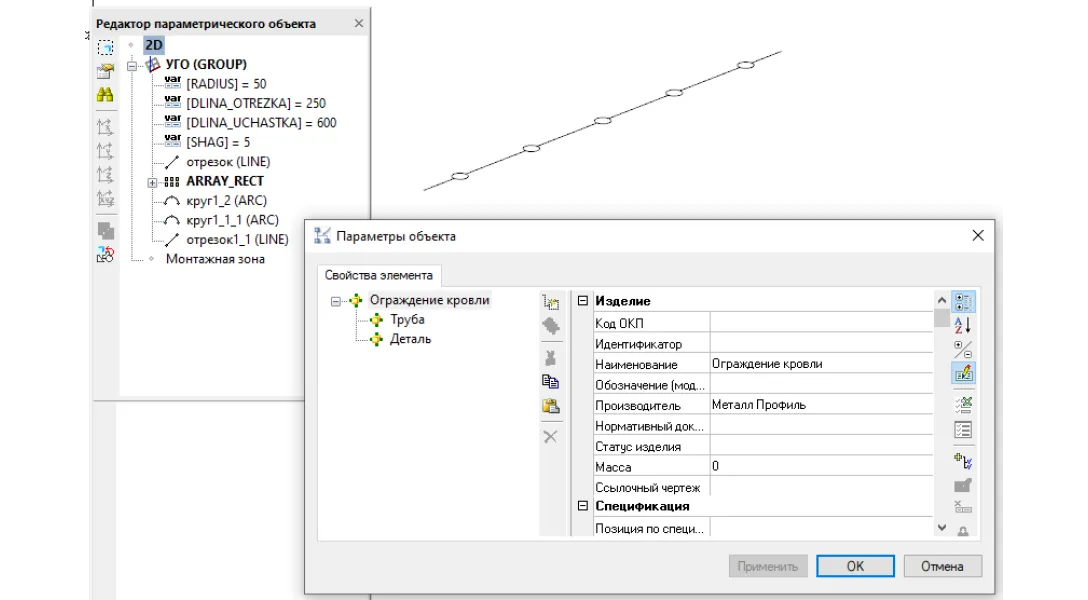Select отрезок1_1 (LINE) in the tree

(237, 239)
